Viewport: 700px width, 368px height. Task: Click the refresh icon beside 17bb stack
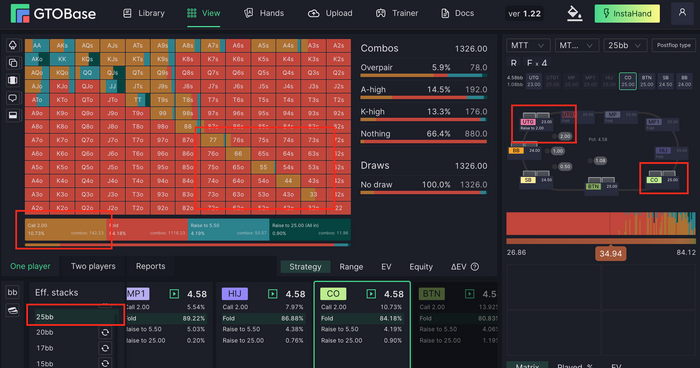coord(105,348)
